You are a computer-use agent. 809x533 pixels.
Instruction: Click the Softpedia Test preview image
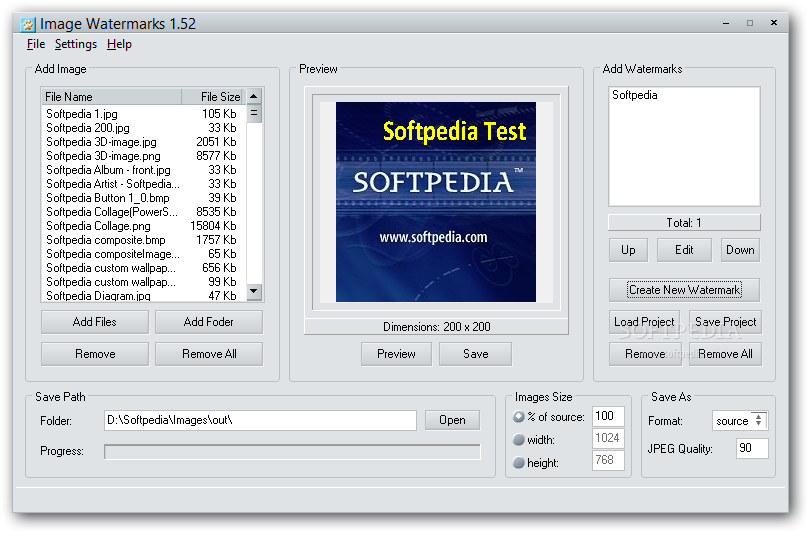[x=436, y=202]
